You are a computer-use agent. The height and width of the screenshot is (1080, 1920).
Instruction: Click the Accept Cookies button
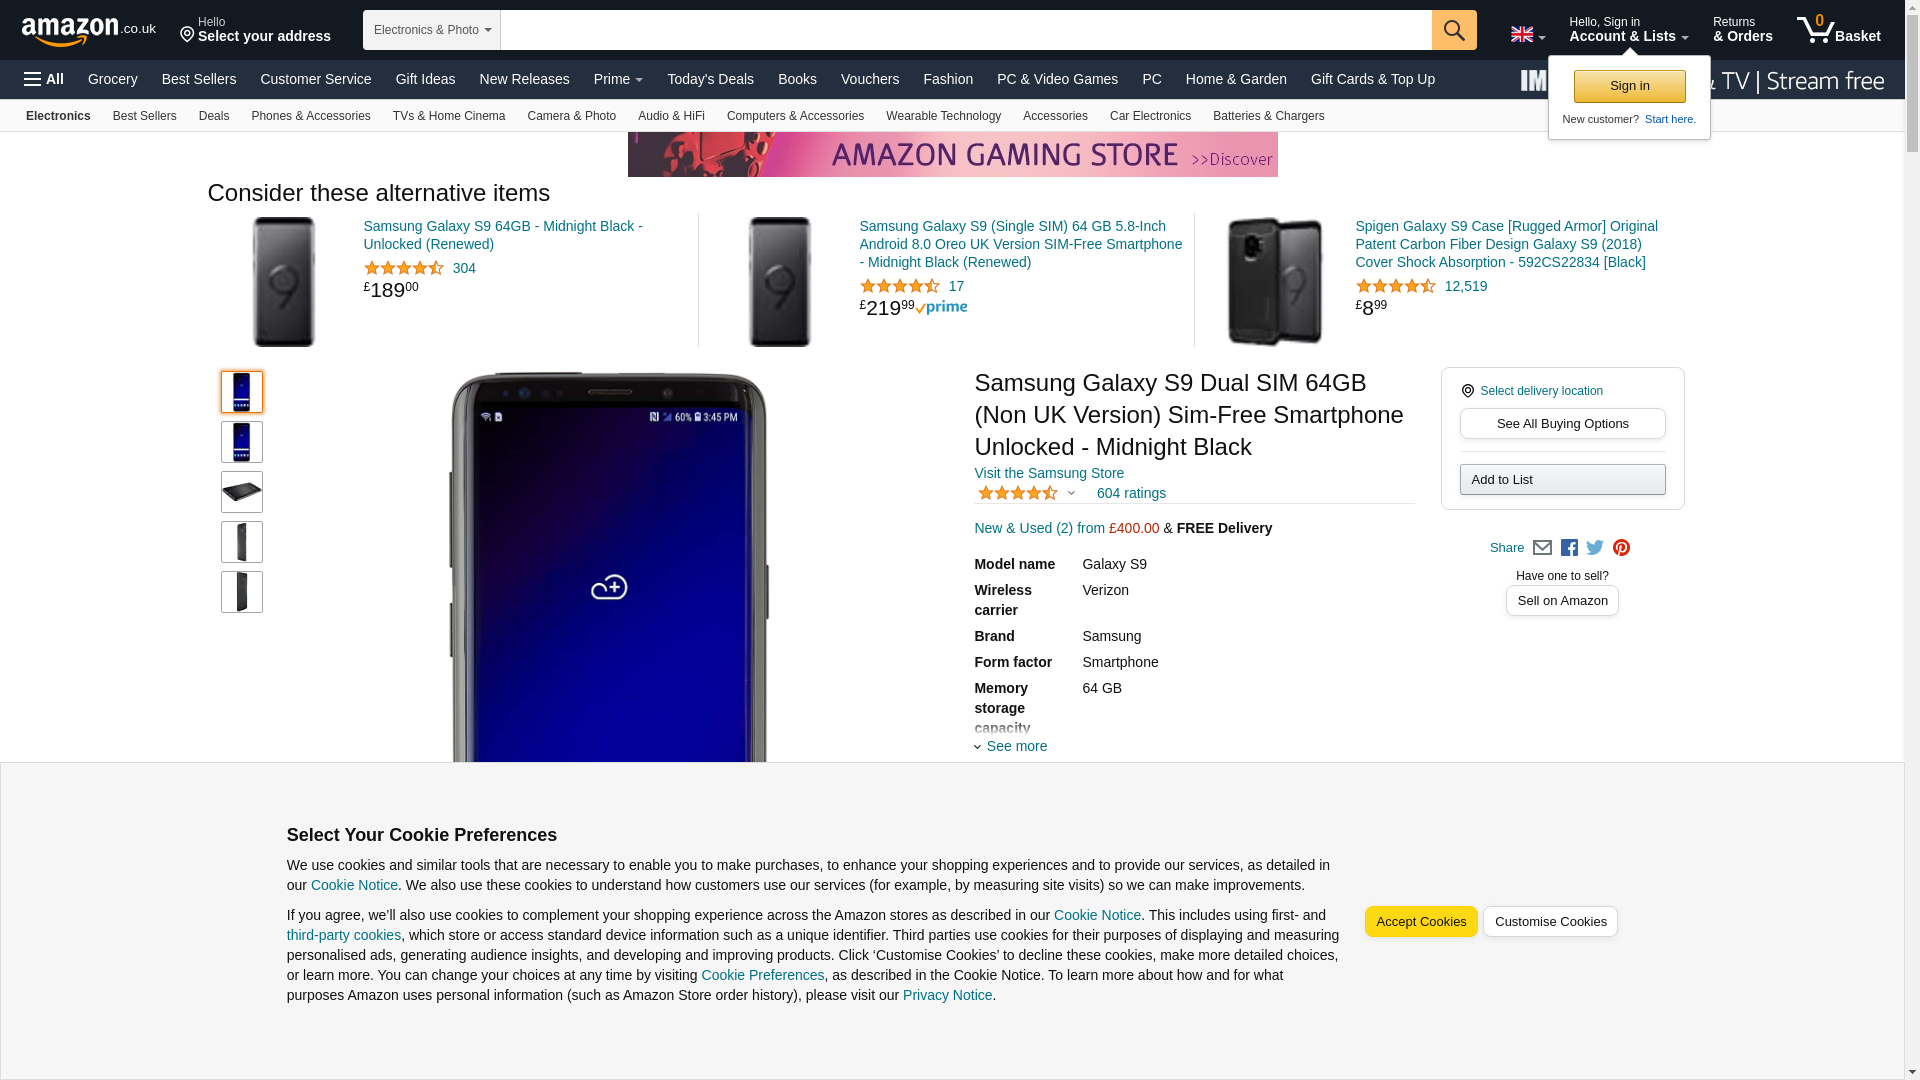1420,921
